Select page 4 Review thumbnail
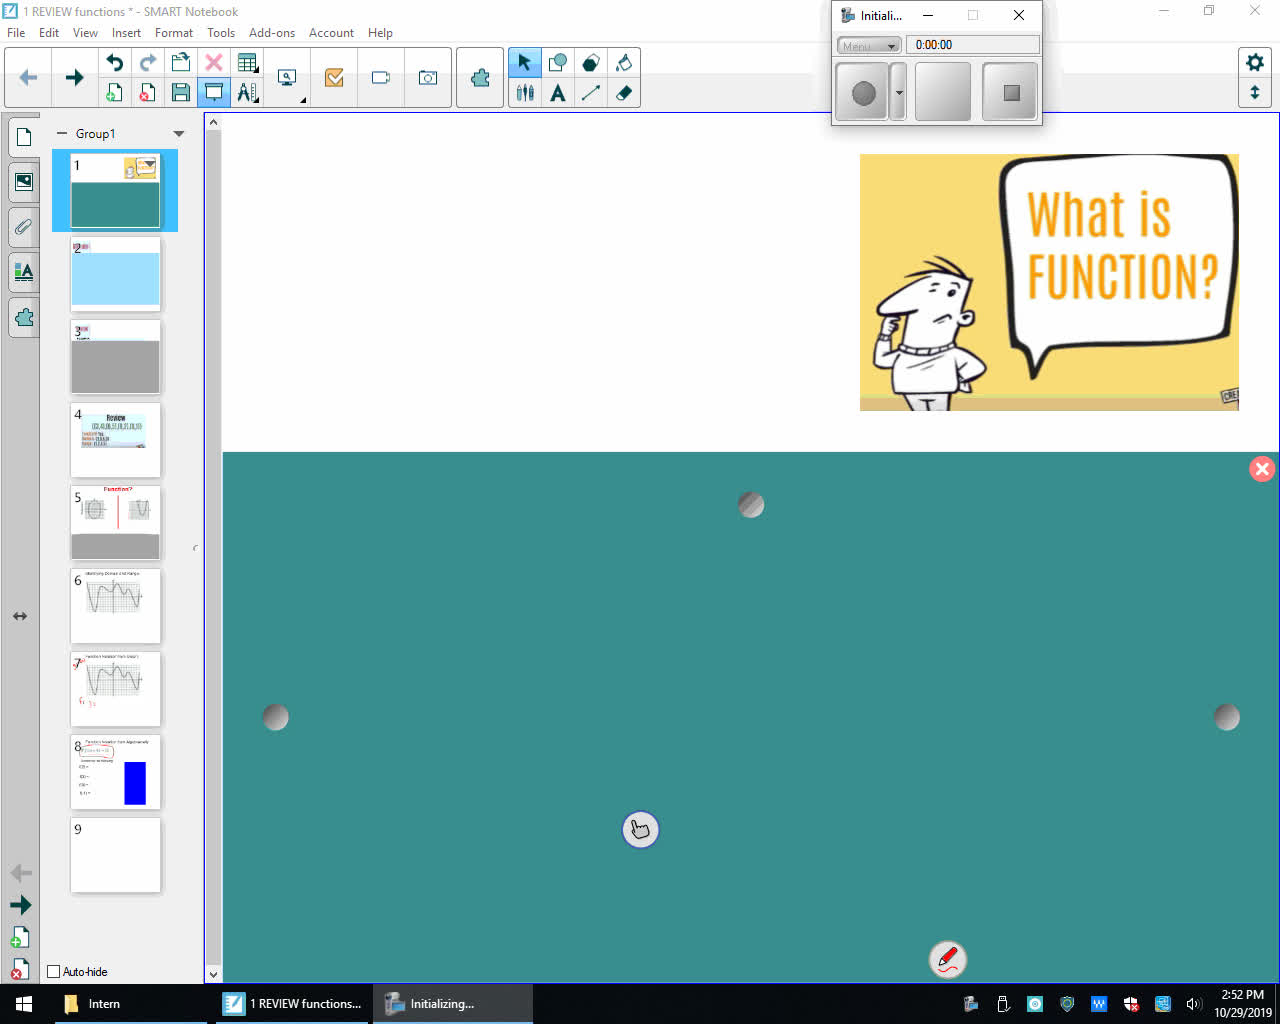 pos(115,440)
